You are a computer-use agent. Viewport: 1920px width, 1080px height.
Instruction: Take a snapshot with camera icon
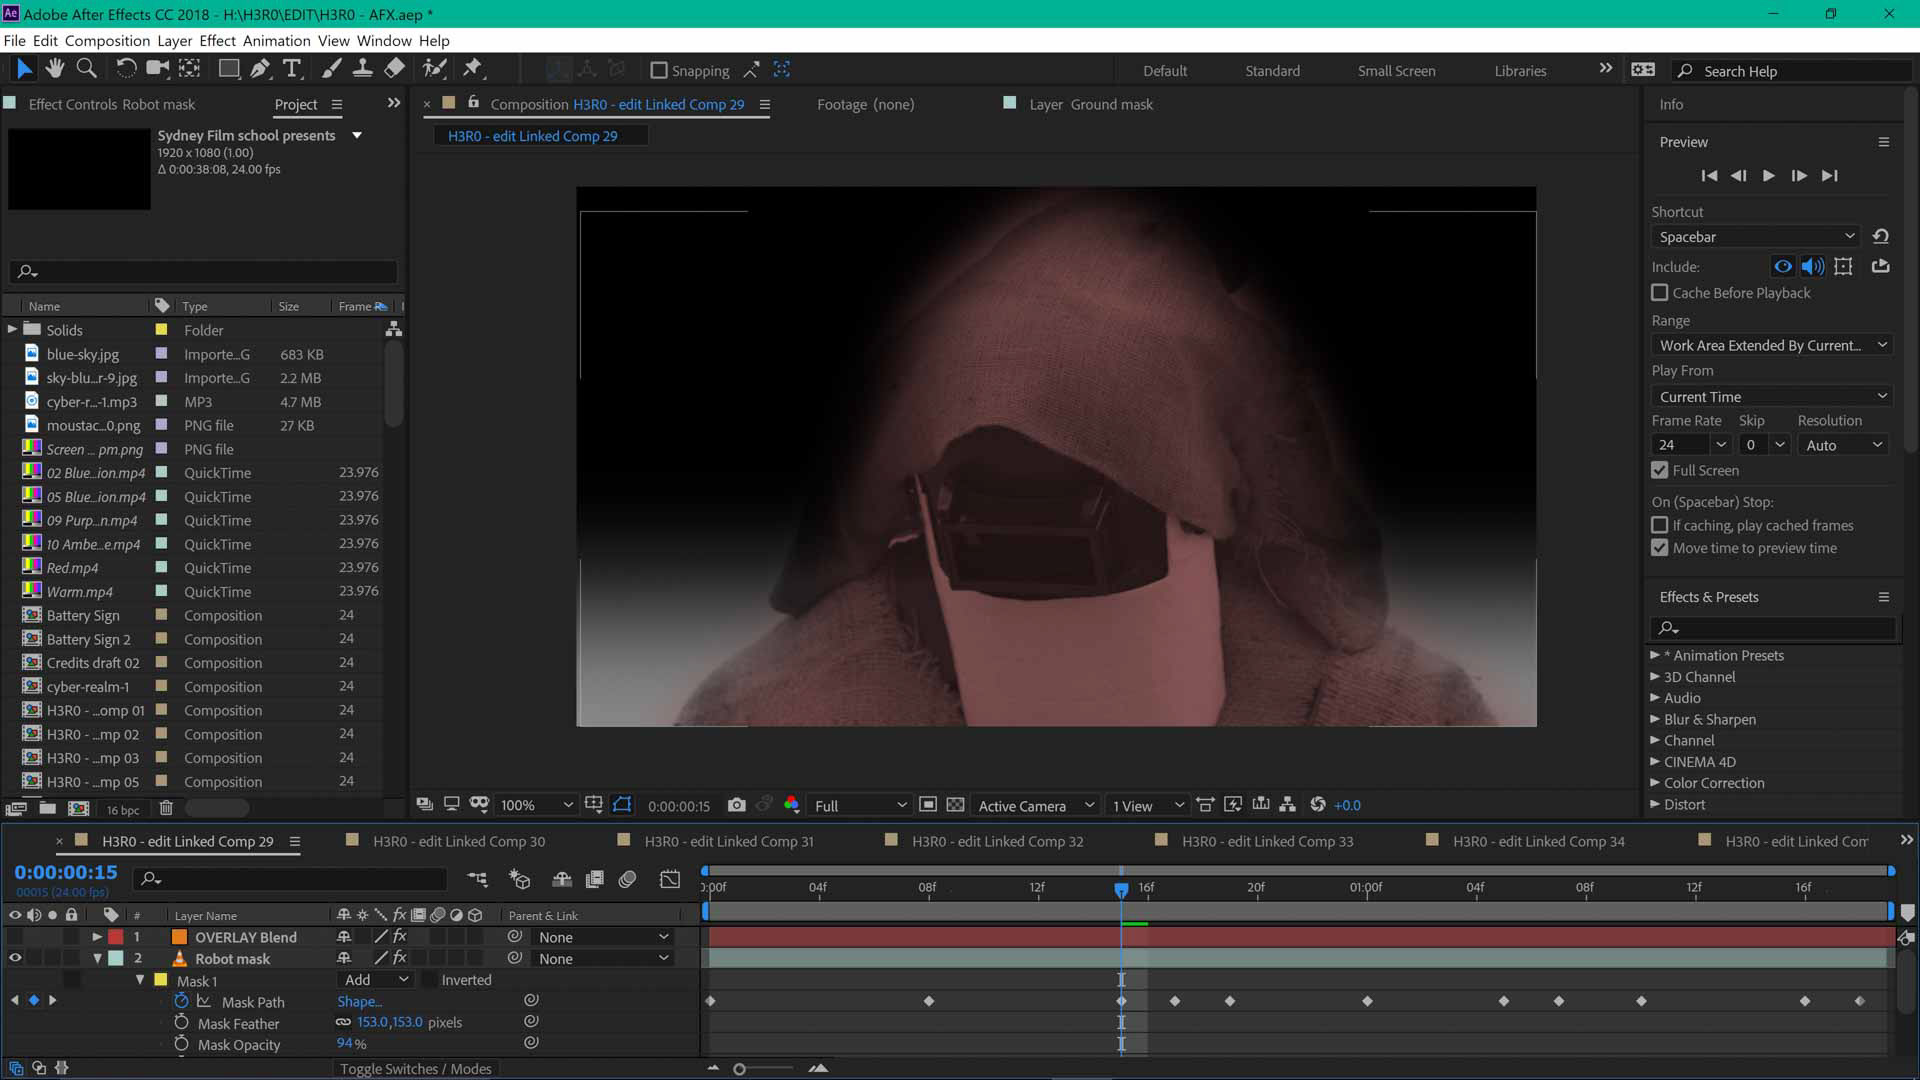tap(737, 805)
